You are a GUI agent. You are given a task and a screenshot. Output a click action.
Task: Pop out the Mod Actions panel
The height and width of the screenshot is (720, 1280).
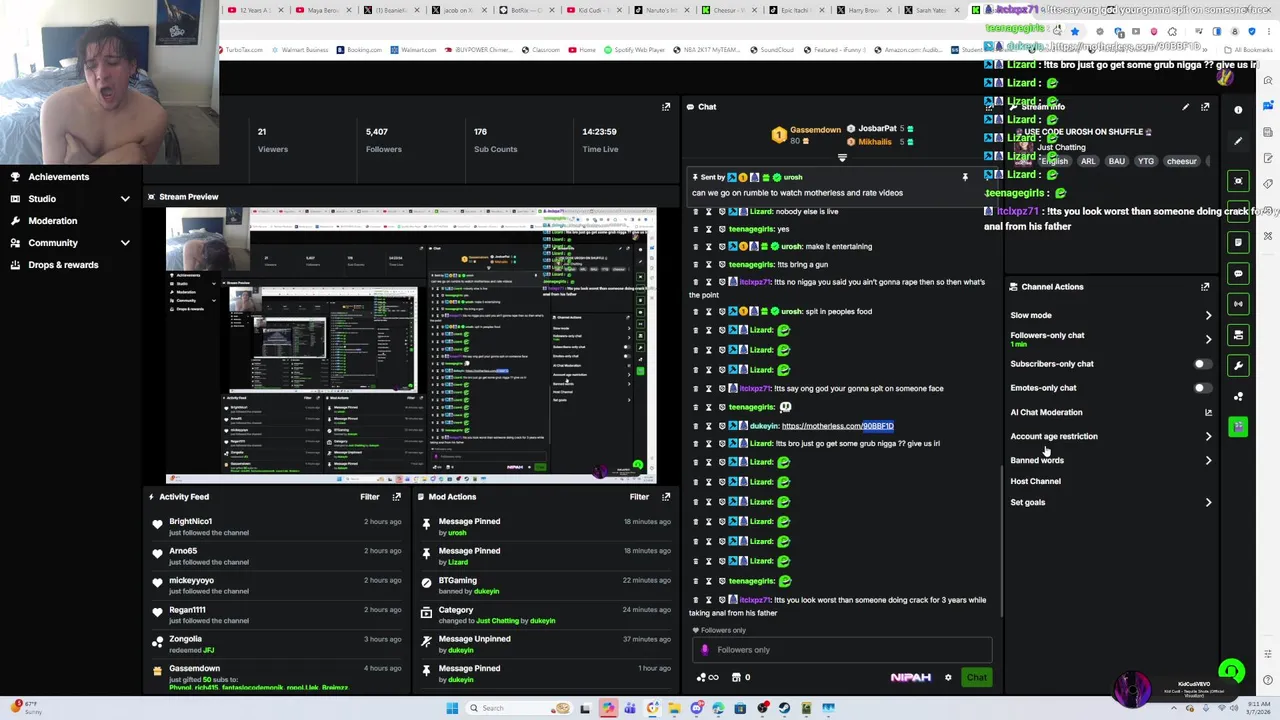pyautogui.click(x=666, y=497)
